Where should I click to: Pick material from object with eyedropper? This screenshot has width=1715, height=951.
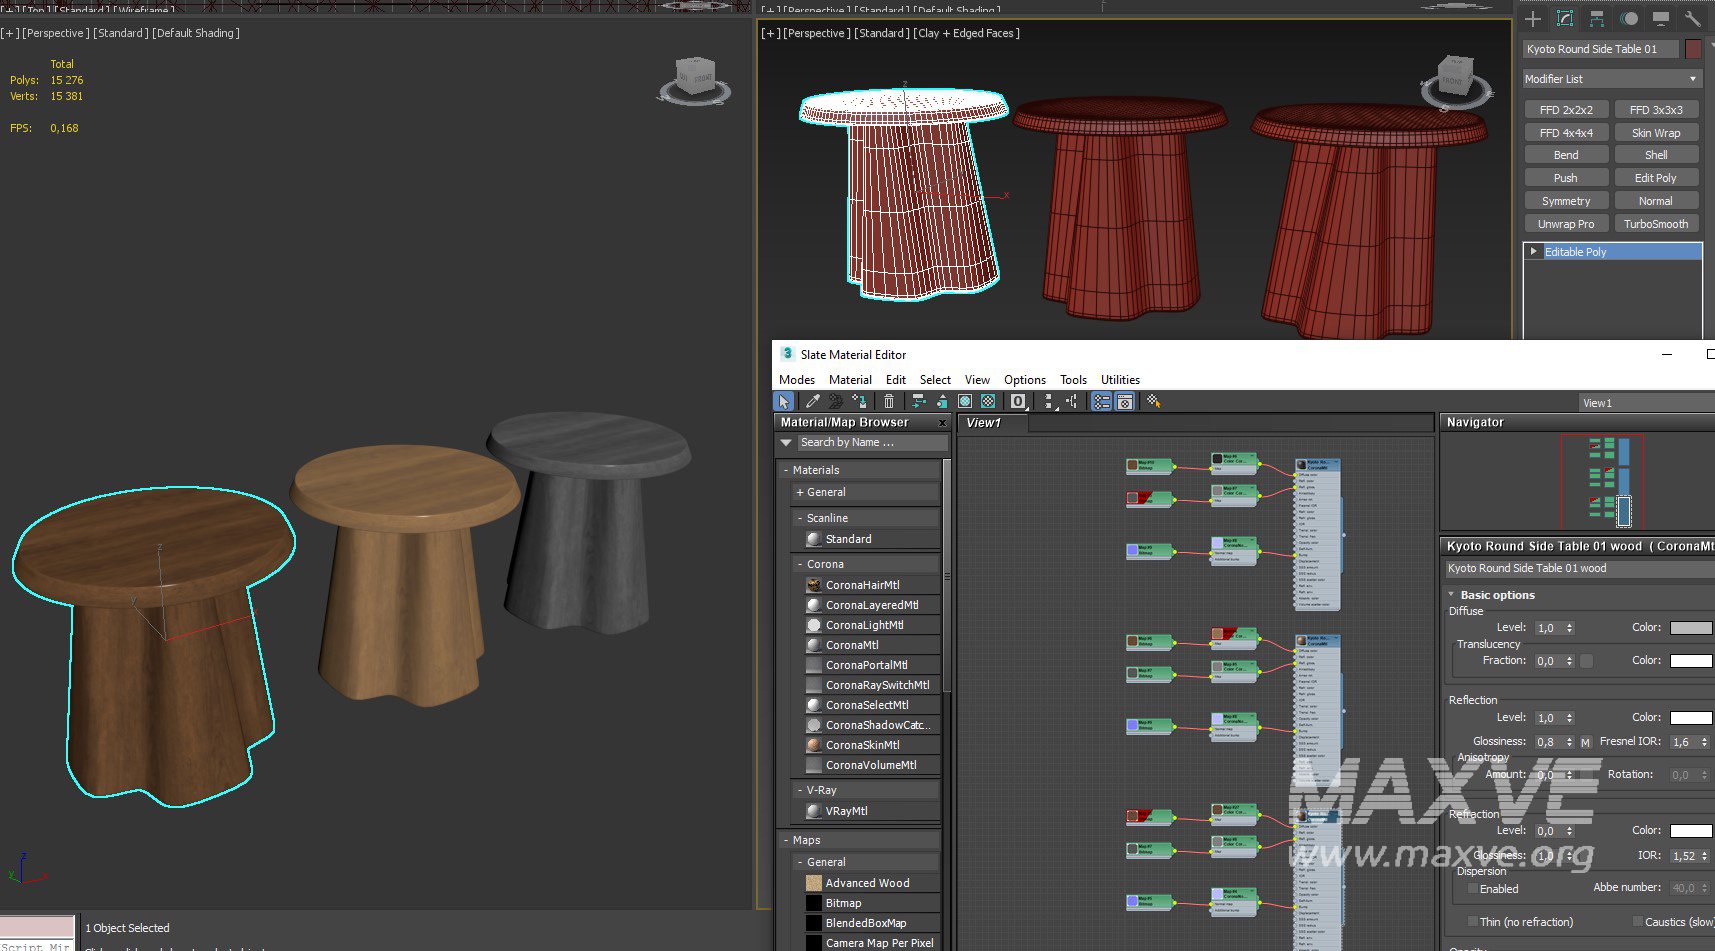812,401
